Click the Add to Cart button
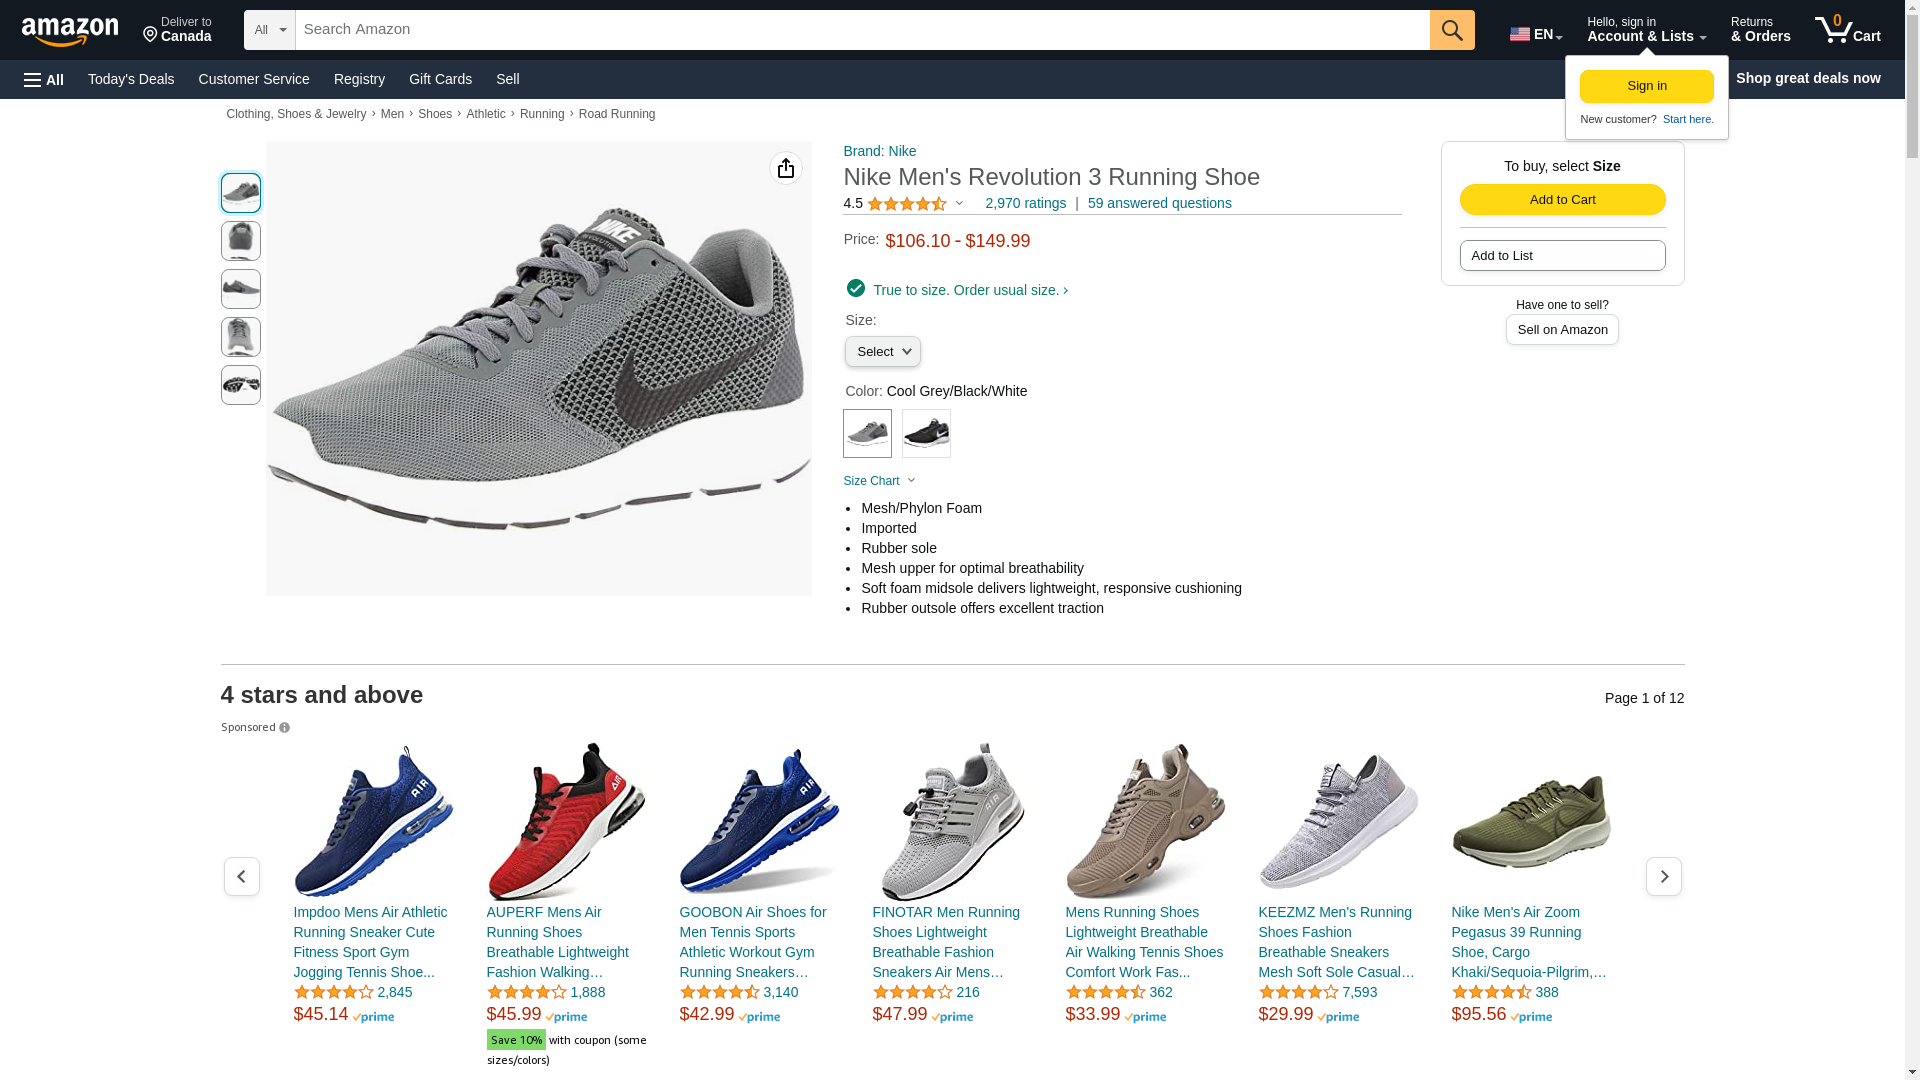This screenshot has height=1080, width=1920. pos(1562,200)
